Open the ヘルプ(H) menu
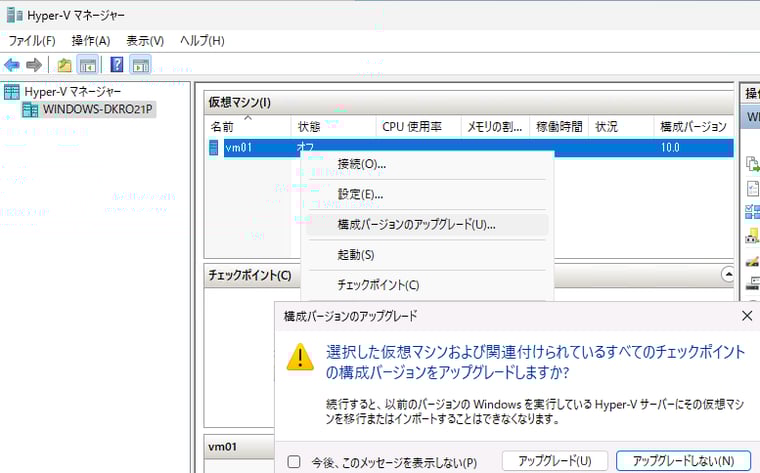This screenshot has height=473, width=760. 202,41
